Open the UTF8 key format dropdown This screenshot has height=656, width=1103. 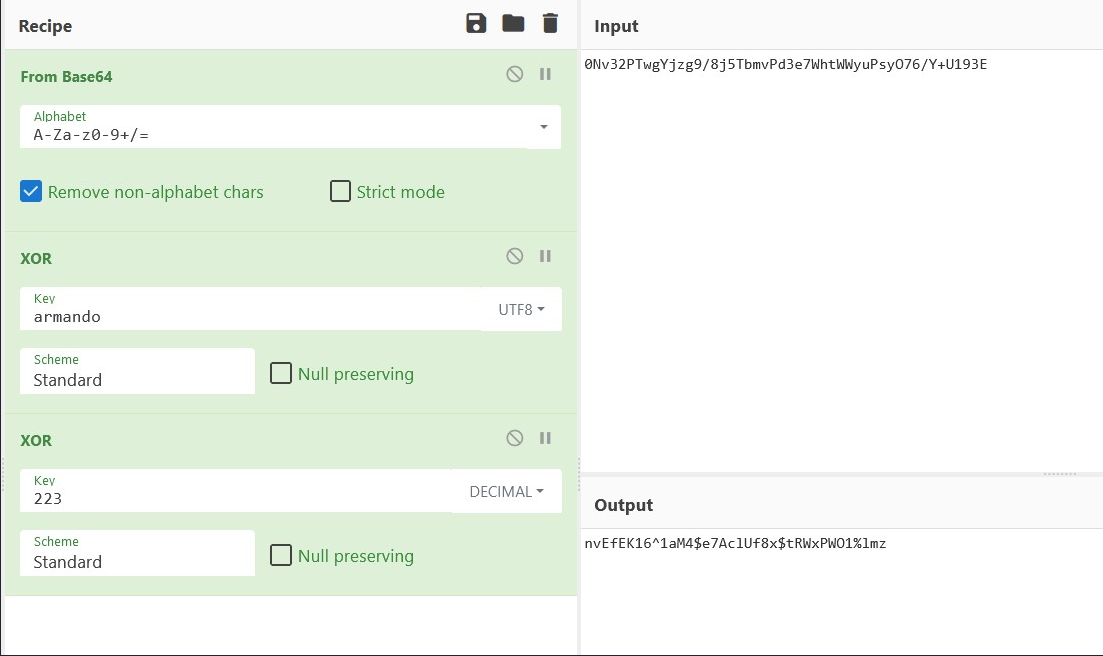(521, 309)
